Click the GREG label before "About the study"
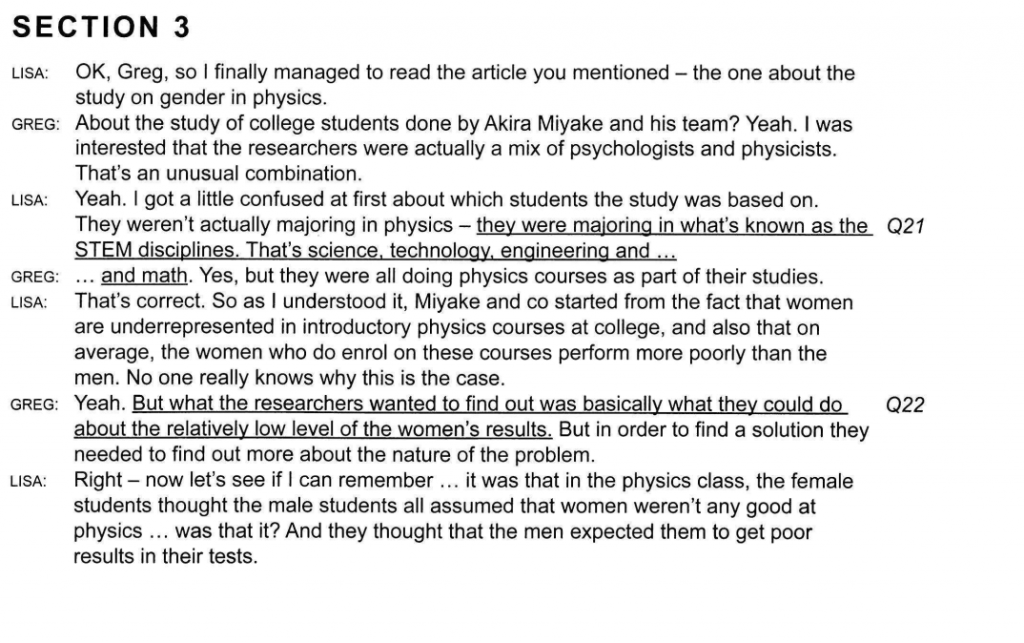This screenshot has height=643, width=1024. (35, 126)
